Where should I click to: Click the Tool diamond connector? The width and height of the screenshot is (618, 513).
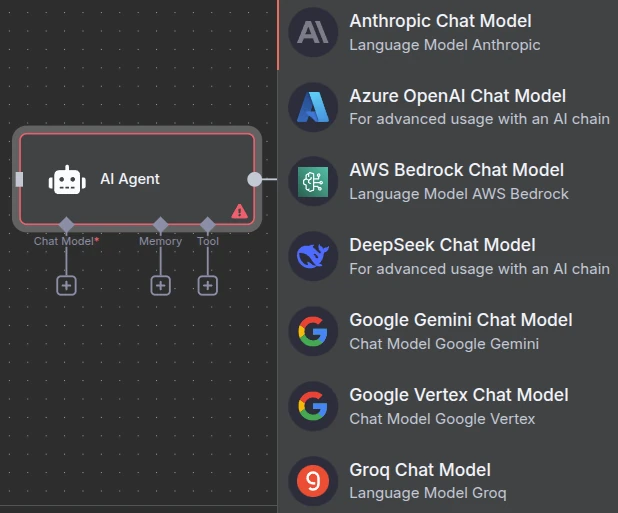coord(208,225)
